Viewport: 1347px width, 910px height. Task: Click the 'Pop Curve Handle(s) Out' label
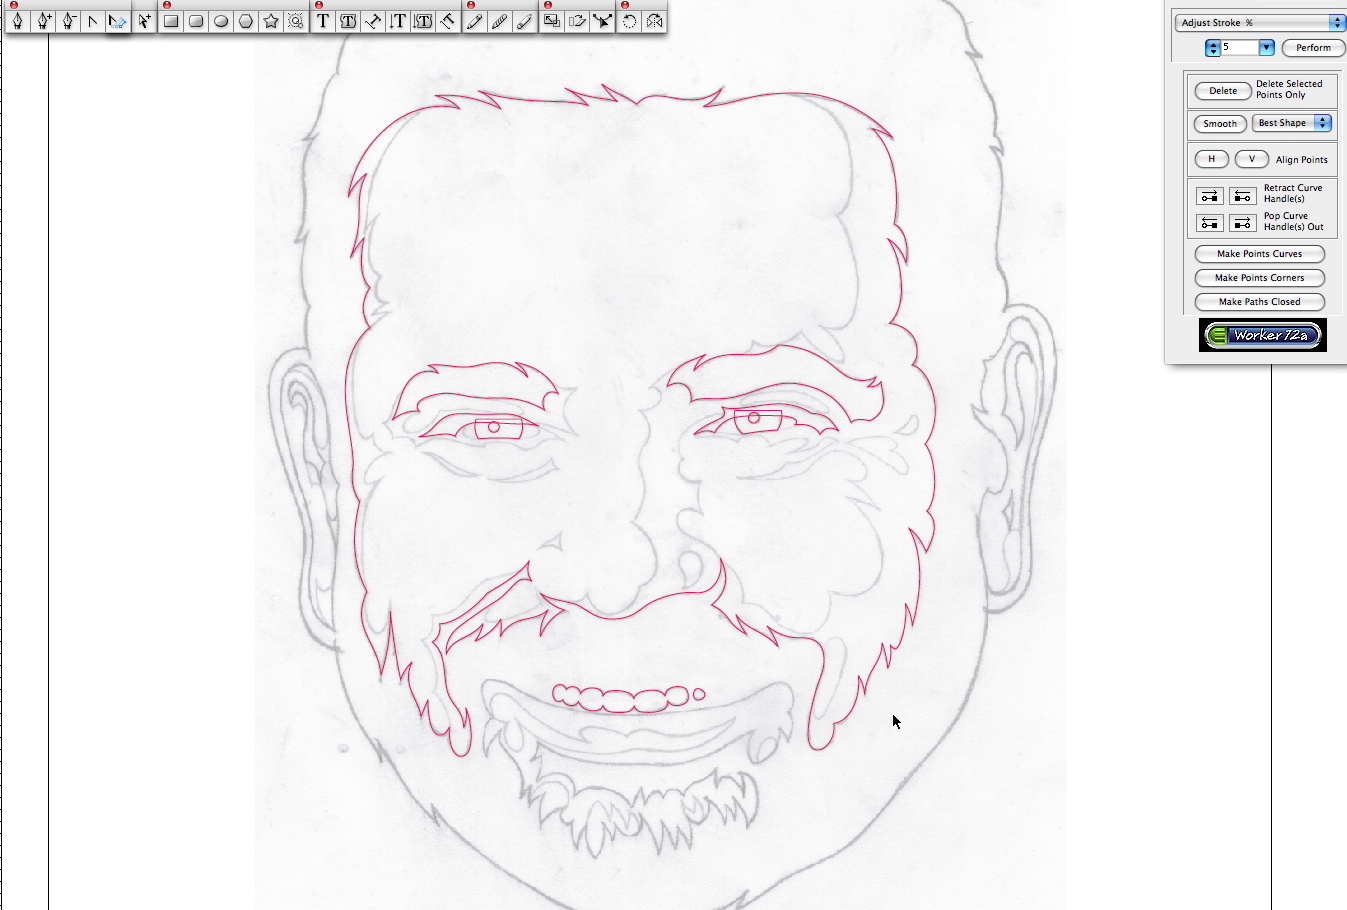pos(1294,221)
